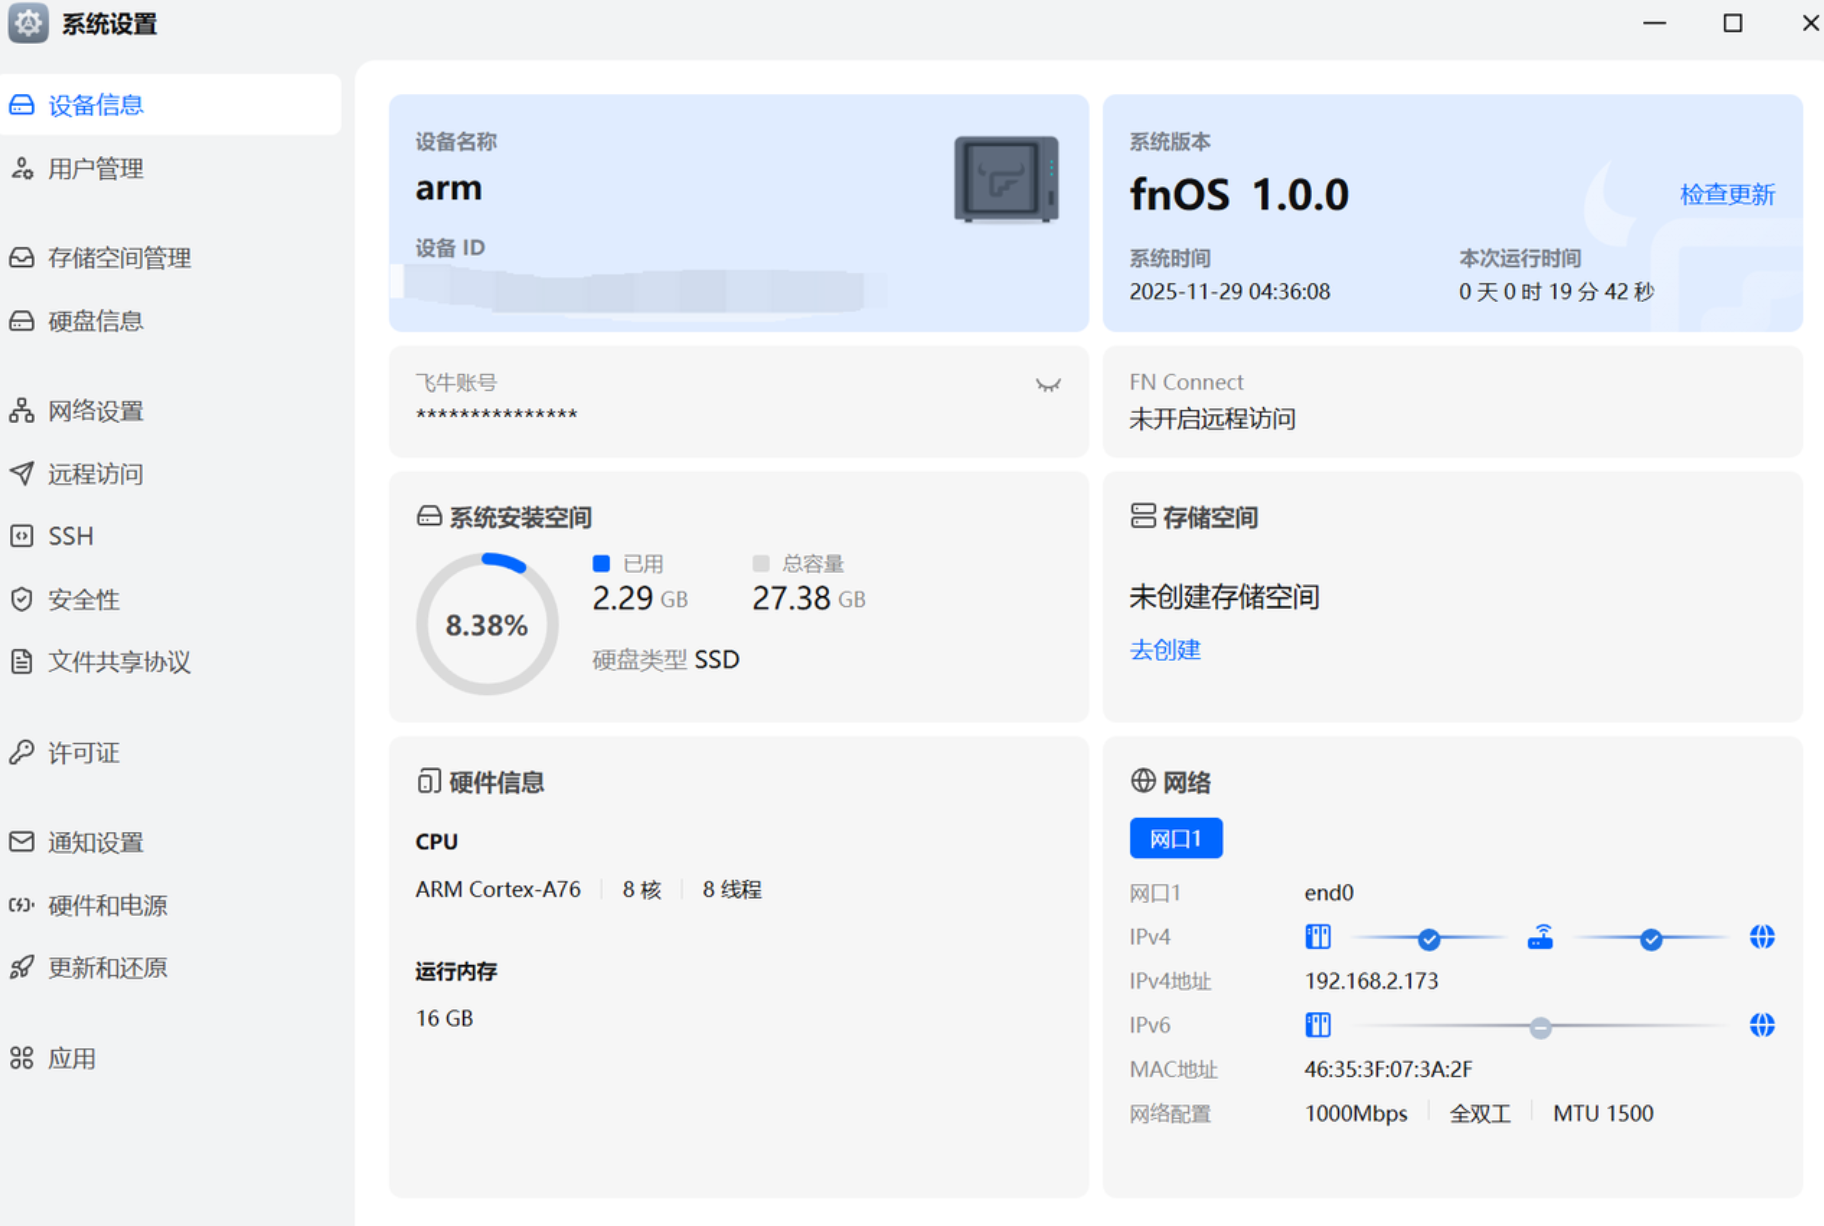1824x1226 pixels.
Task: Click the 网络 globe header icon
Action: [x=1142, y=781]
